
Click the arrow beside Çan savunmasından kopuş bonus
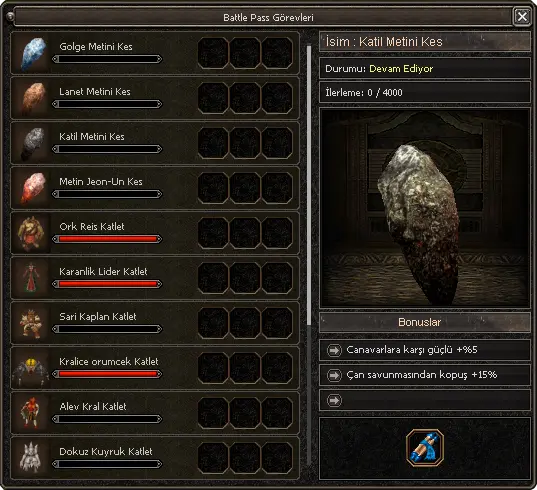point(334,375)
